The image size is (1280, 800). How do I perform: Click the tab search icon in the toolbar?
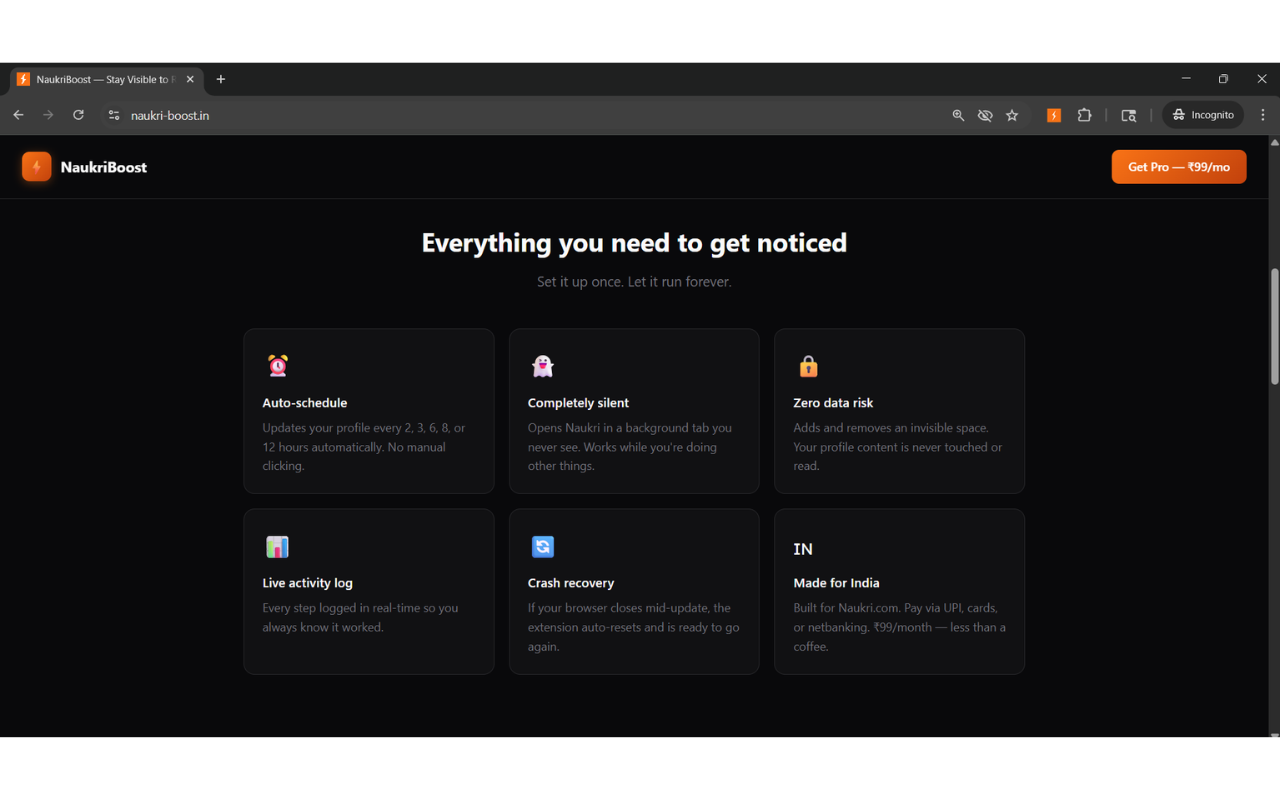pos(1129,115)
